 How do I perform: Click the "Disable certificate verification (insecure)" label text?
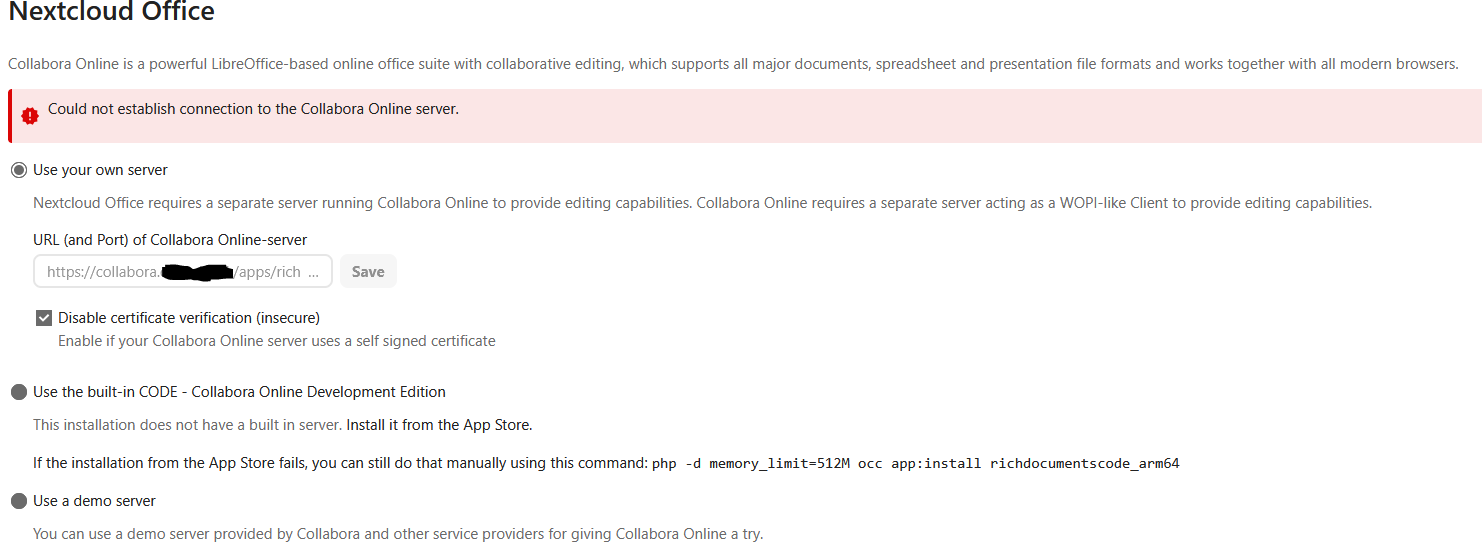point(189,318)
